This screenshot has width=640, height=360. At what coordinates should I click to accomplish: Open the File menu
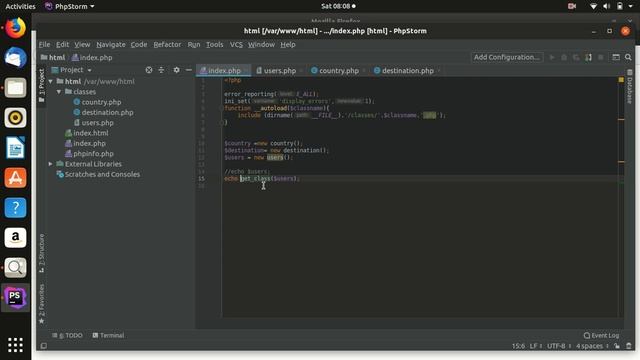[44, 44]
